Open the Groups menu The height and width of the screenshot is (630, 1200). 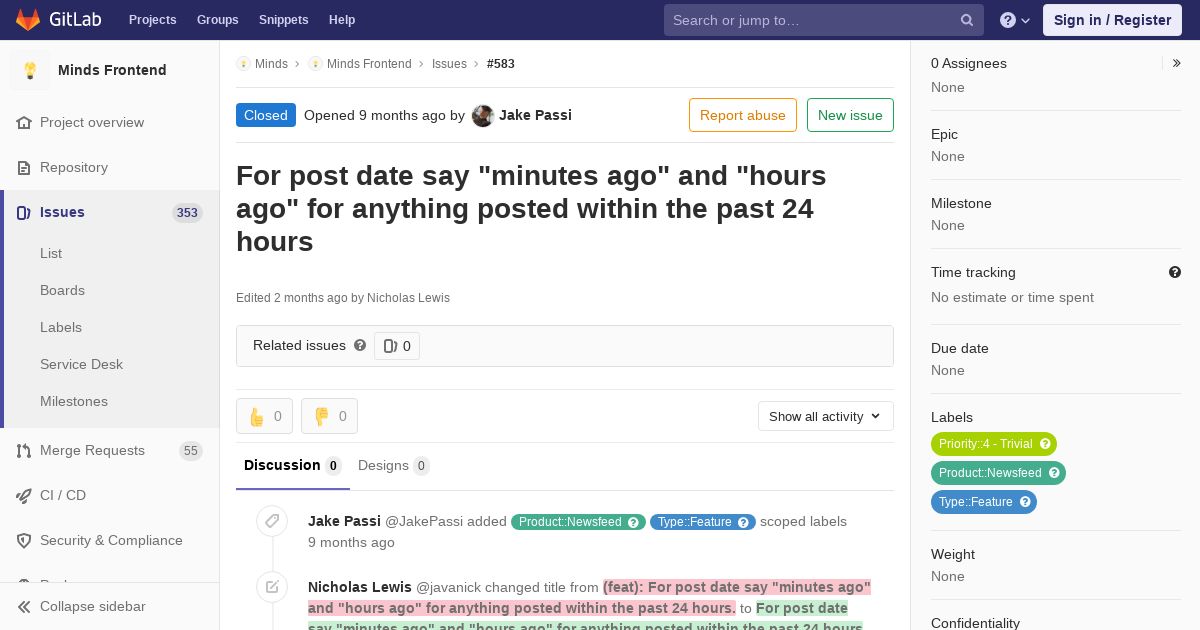217,20
